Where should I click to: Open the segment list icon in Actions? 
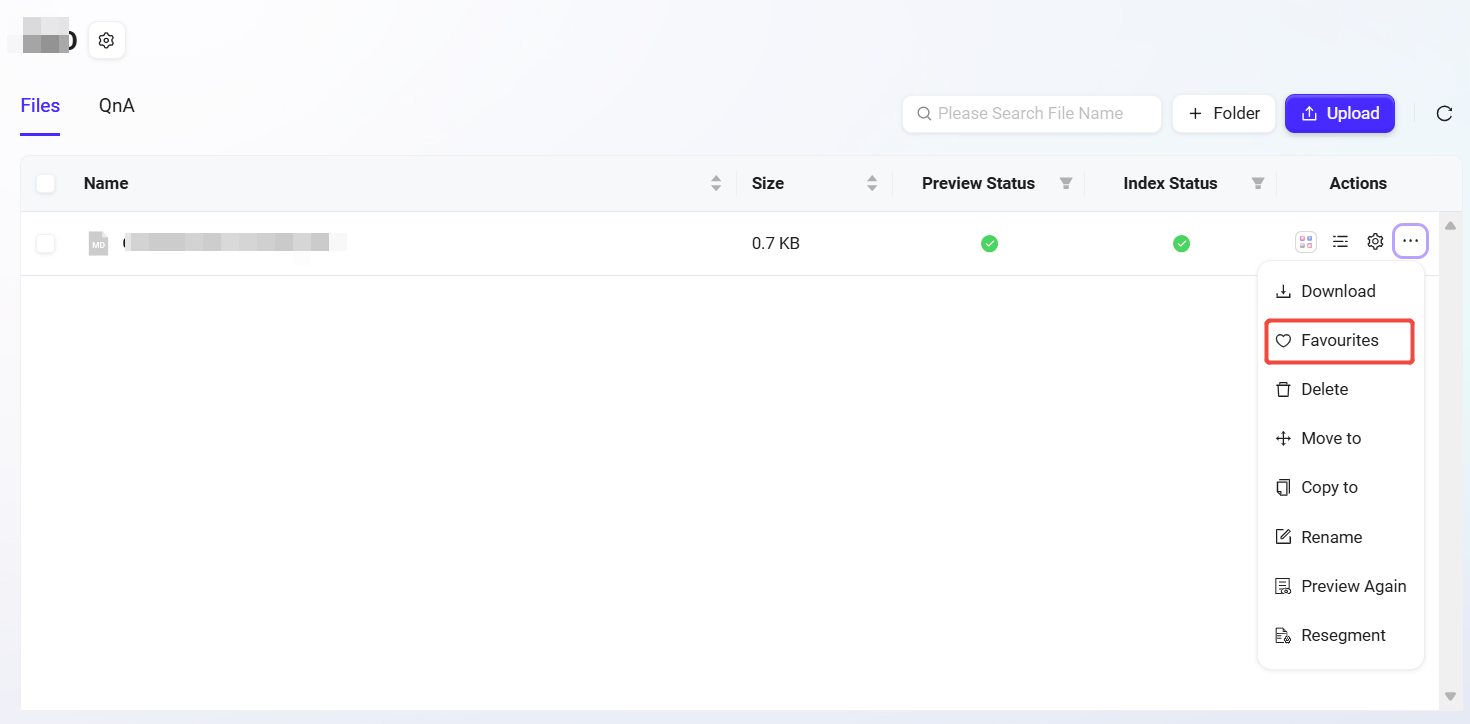[1340, 242]
